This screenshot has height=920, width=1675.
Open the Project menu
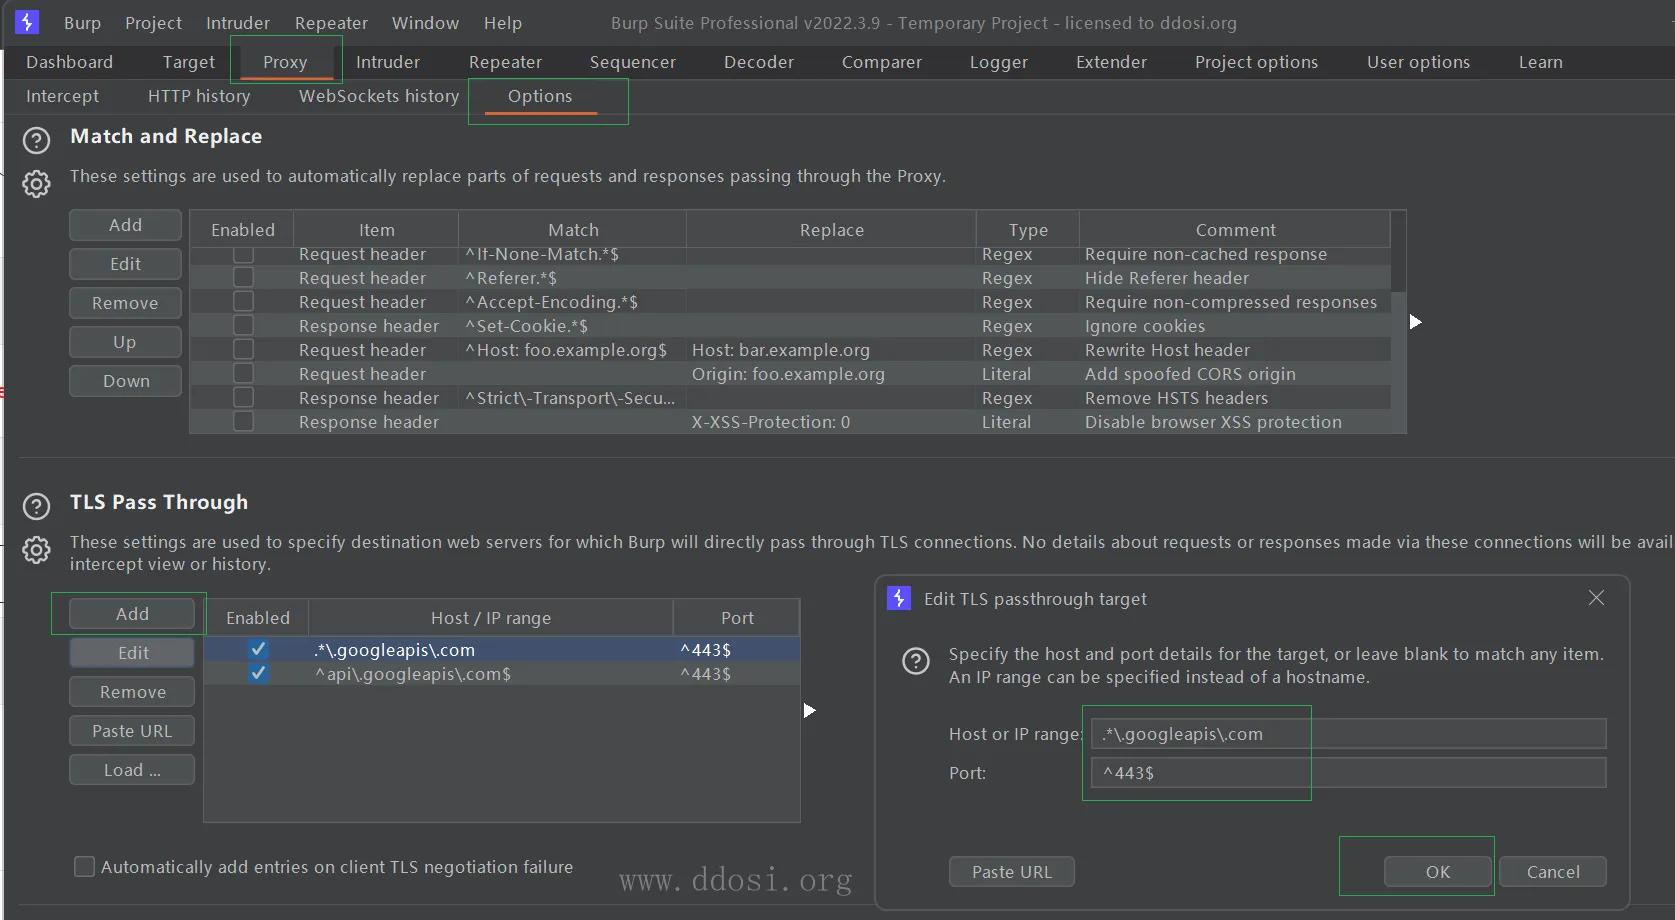coord(153,22)
